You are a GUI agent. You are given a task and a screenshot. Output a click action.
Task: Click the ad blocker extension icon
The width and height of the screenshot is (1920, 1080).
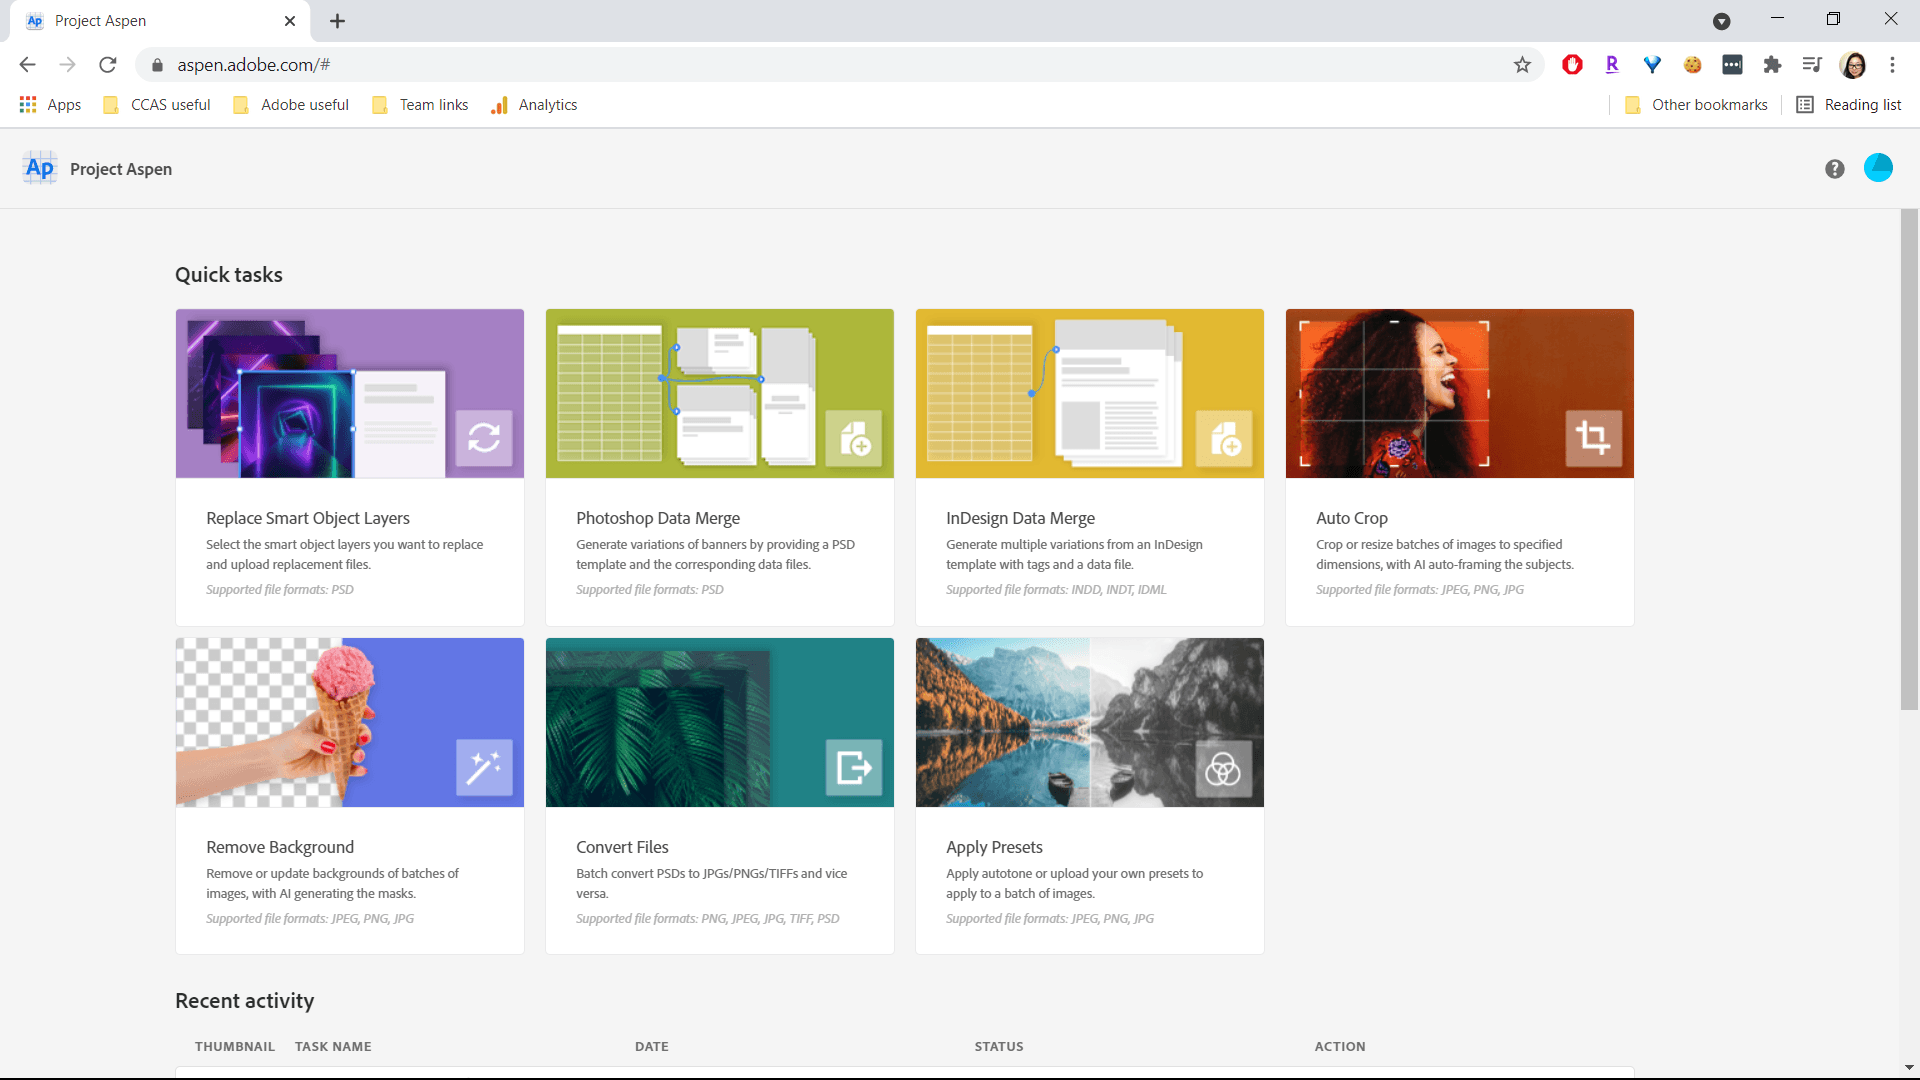(1571, 64)
